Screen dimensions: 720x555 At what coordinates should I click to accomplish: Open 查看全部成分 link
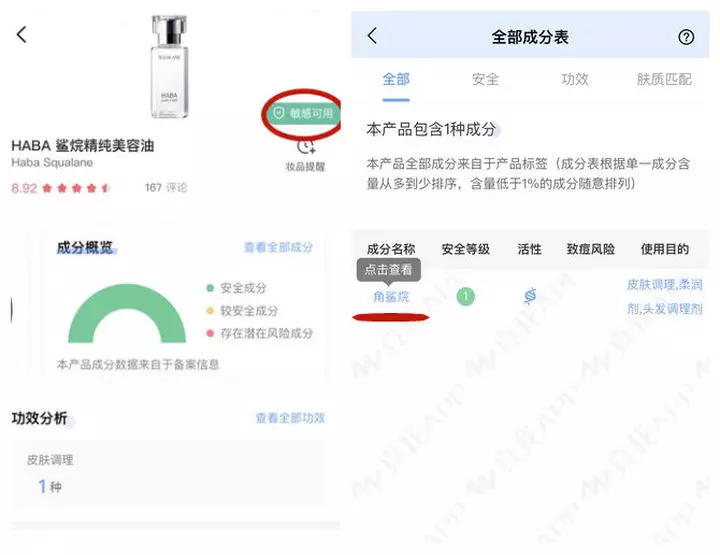278,247
